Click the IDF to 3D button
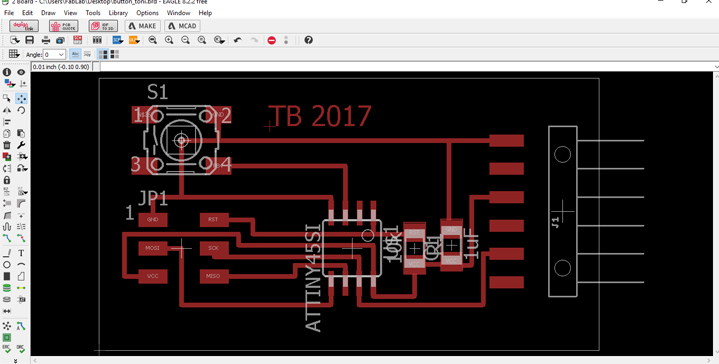The width and height of the screenshot is (719, 364). 103,26
